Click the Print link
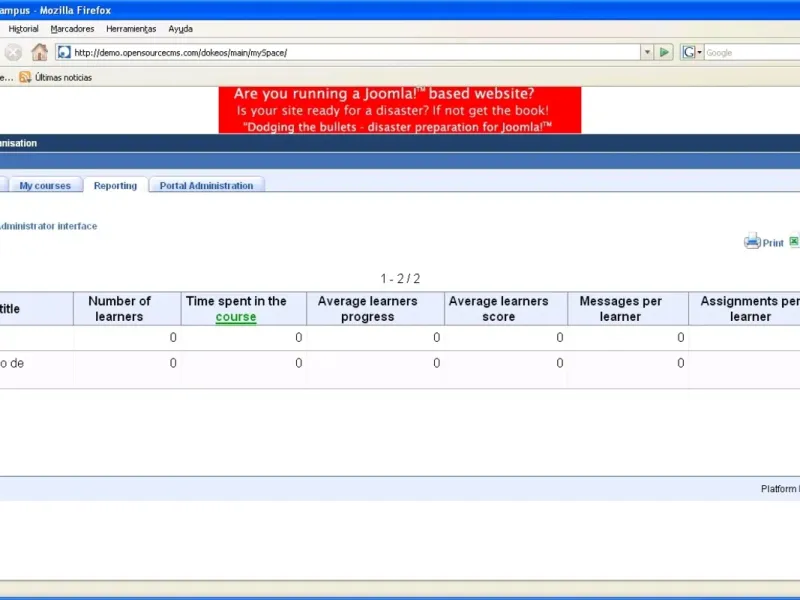This screenshot has width=800, height=600. [773, 243]
